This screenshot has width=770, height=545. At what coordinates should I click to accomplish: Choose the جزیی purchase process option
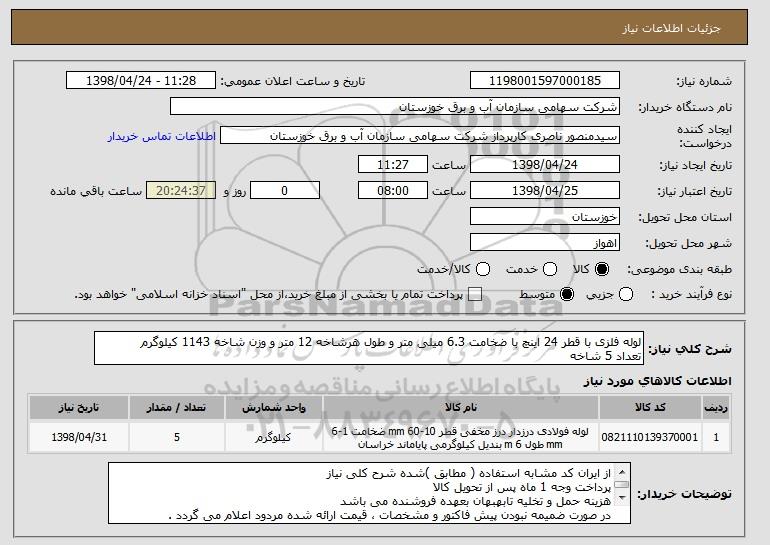(x=626, y=294)
